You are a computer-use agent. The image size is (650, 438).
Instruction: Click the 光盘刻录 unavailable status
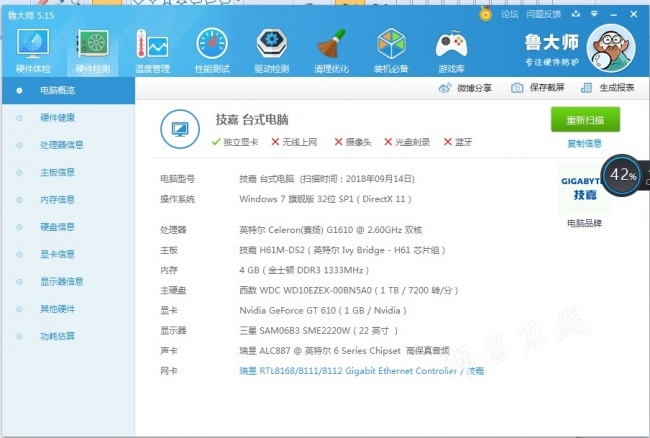(x=407, y=142)
